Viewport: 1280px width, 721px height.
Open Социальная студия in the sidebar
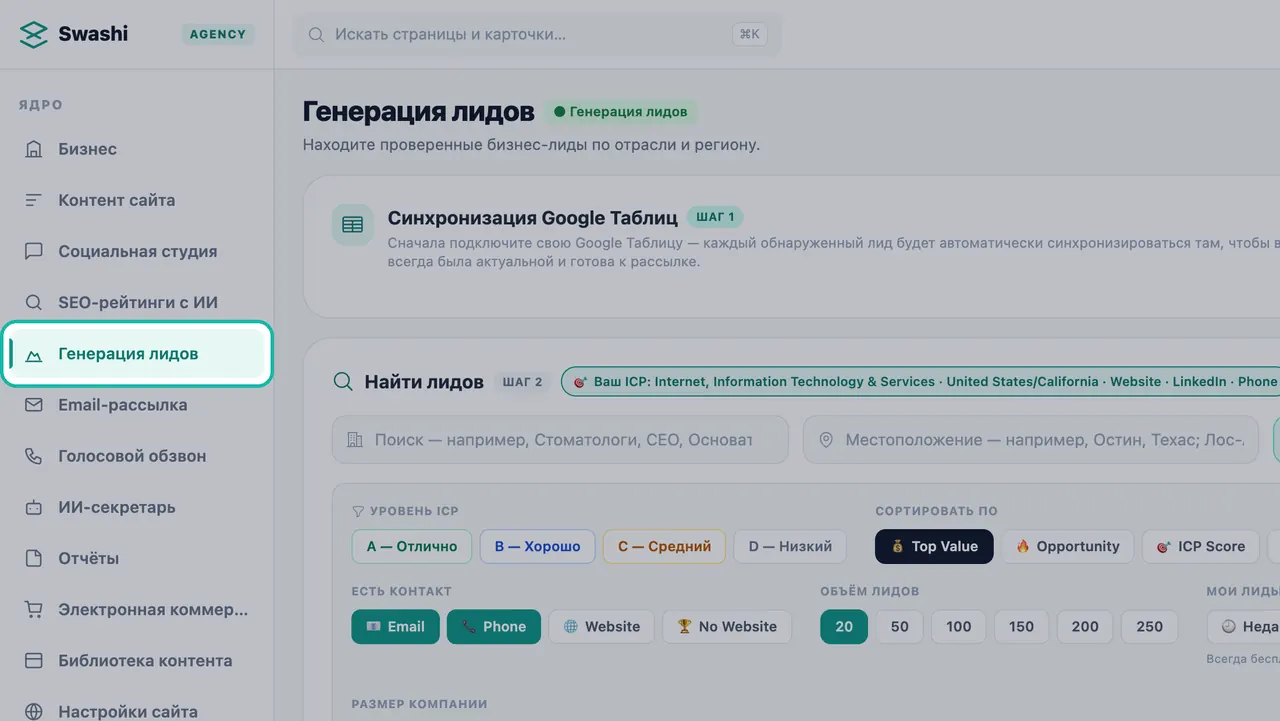137,251
